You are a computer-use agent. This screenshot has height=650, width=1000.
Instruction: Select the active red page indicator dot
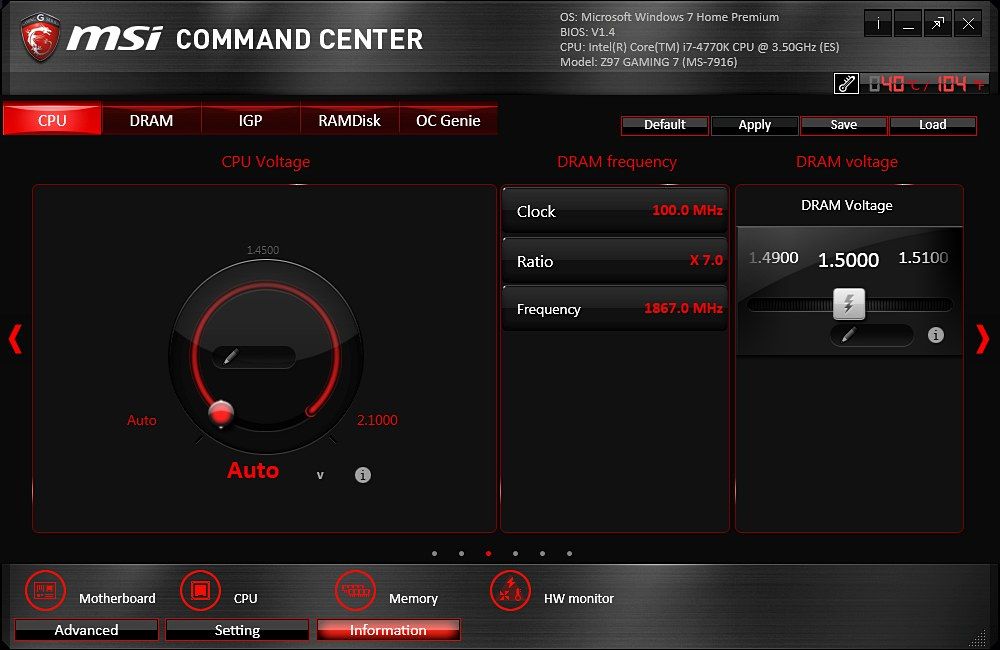pos(489,554)
